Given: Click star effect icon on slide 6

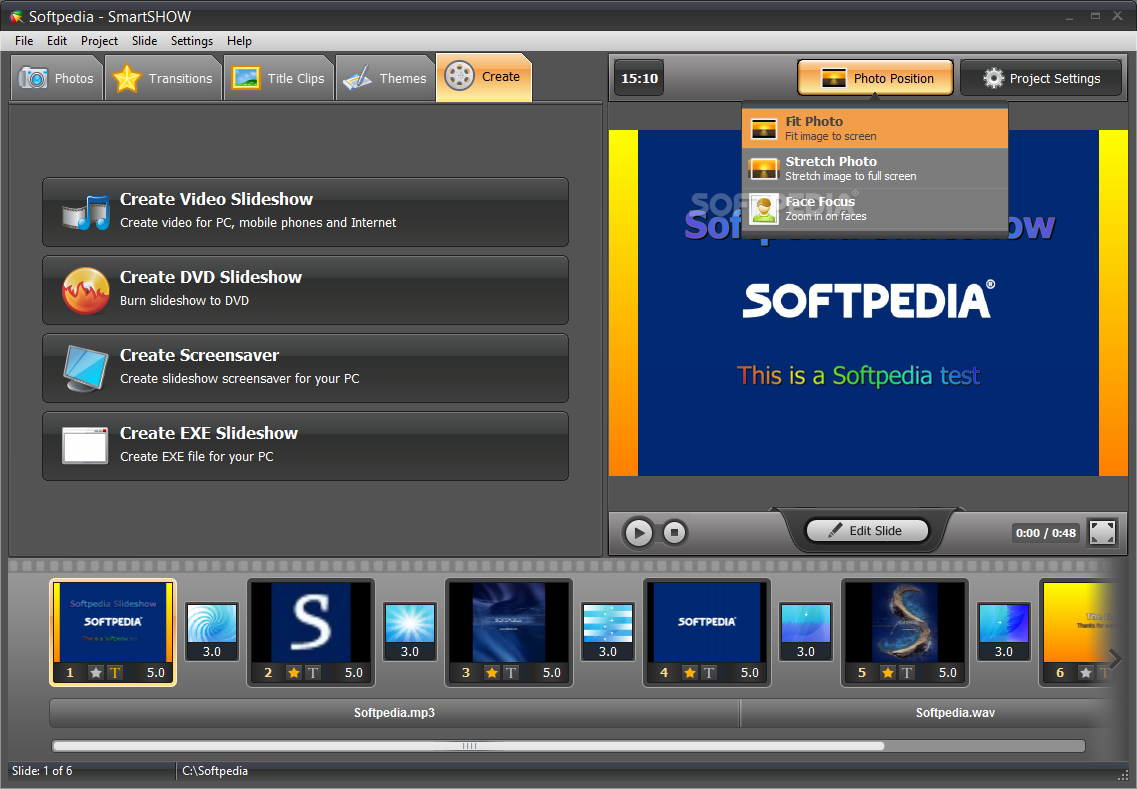Looking at the screenshot, I should pyautogui.click(x=1086, y=673).
